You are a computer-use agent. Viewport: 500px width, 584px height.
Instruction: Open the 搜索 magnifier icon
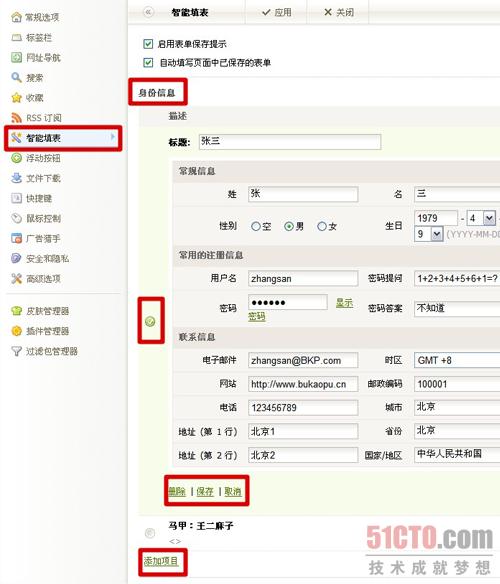click(x=16, y=77)
